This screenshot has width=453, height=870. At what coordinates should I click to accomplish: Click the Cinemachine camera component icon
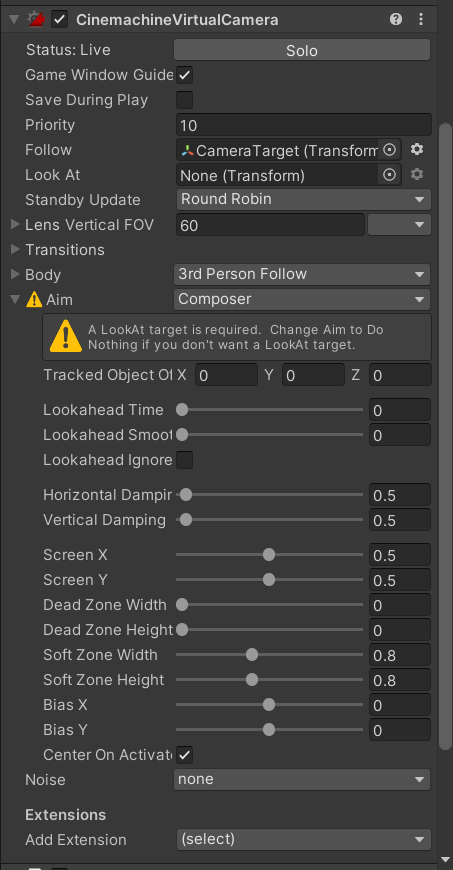tap(36, 19)
